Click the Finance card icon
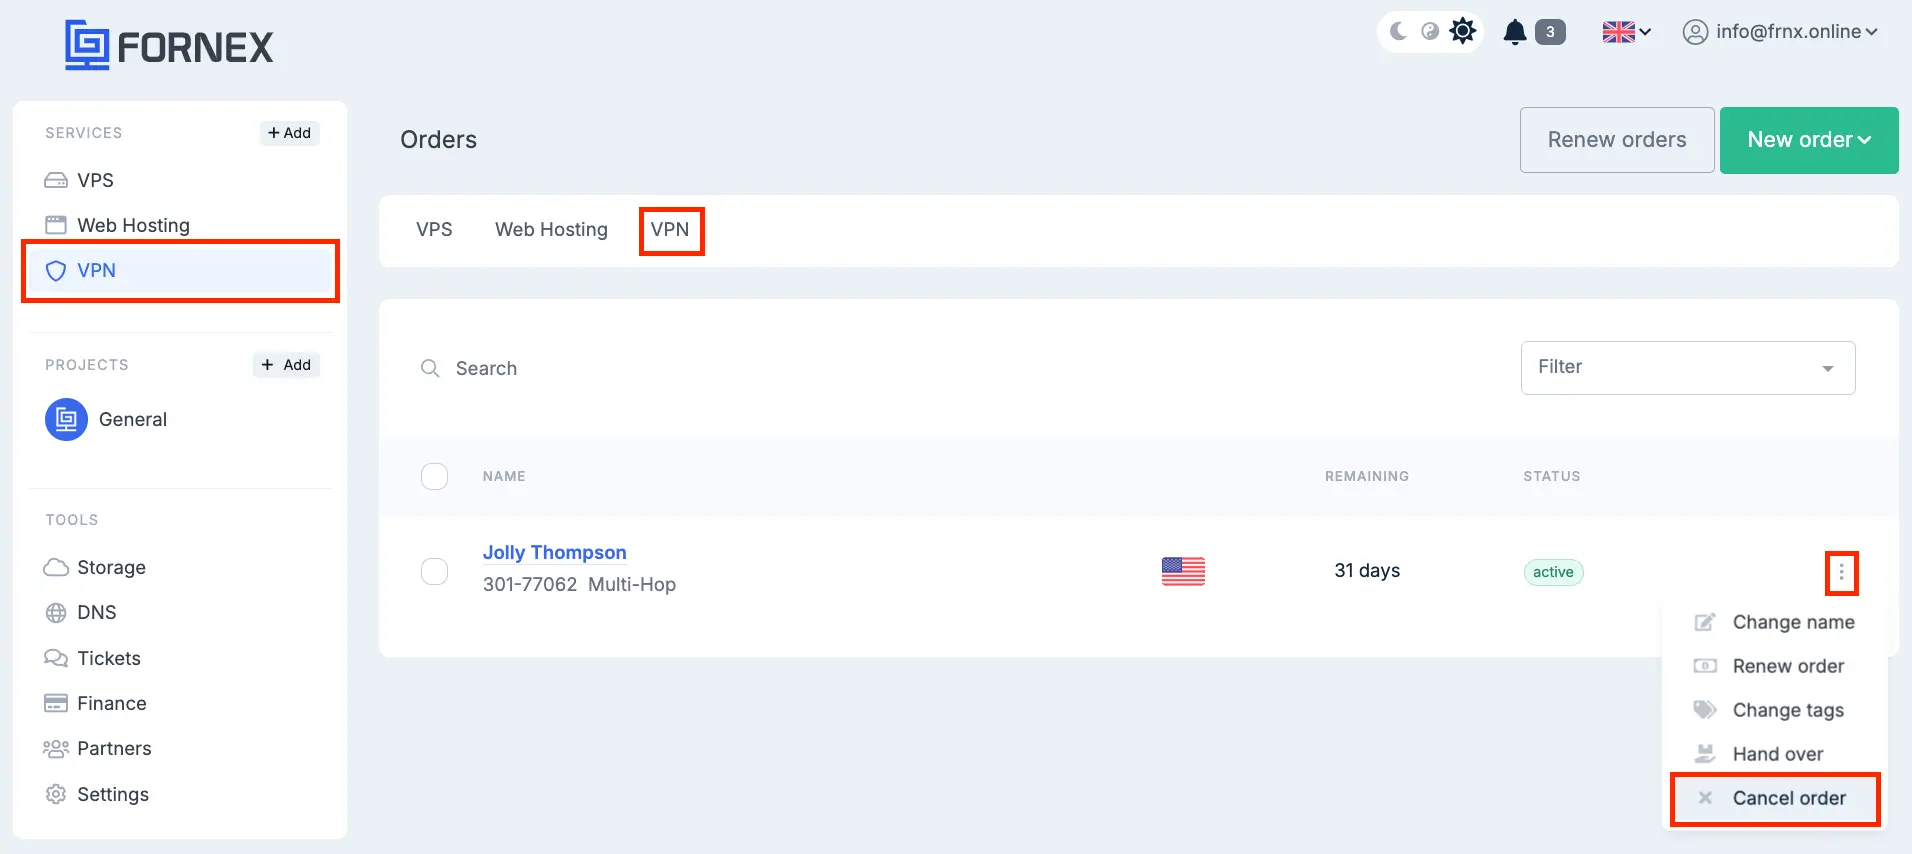Image resolution: width=1912 pixels, height=854 pixels. point(56,703)
